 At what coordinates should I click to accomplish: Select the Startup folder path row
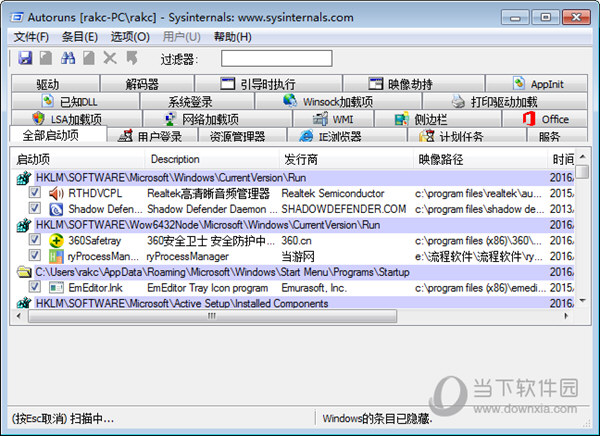pyautogui.click(x=294, y=272)
